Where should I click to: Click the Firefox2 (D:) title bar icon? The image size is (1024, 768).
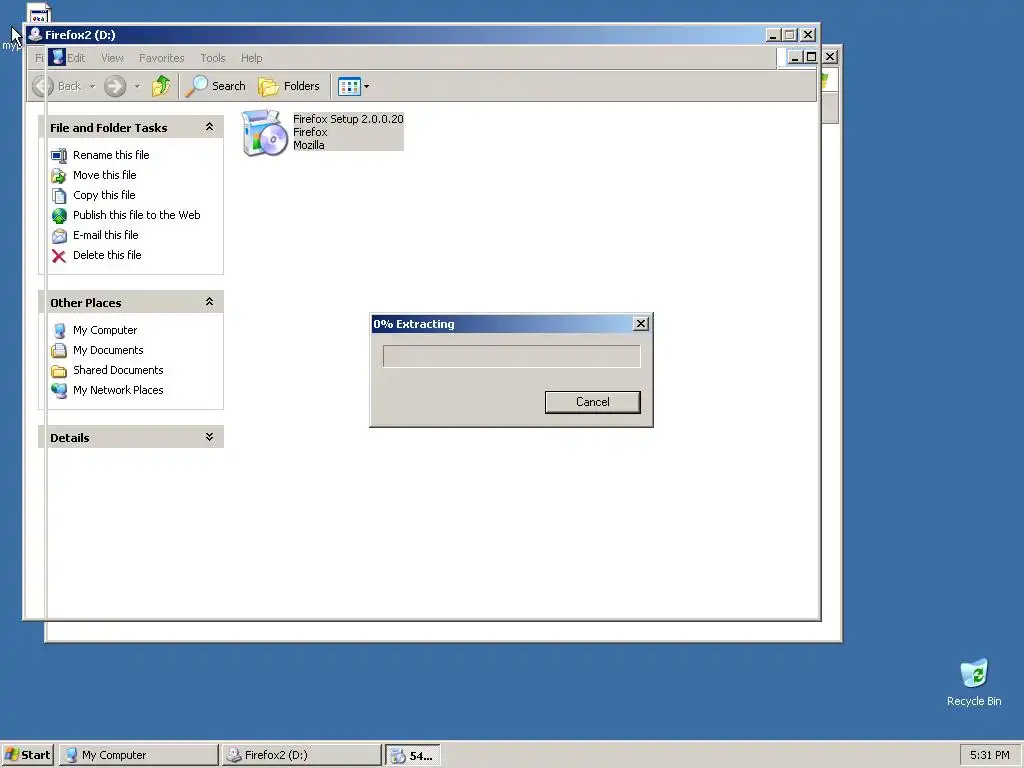pyautogui.click(x=35, y=35)
